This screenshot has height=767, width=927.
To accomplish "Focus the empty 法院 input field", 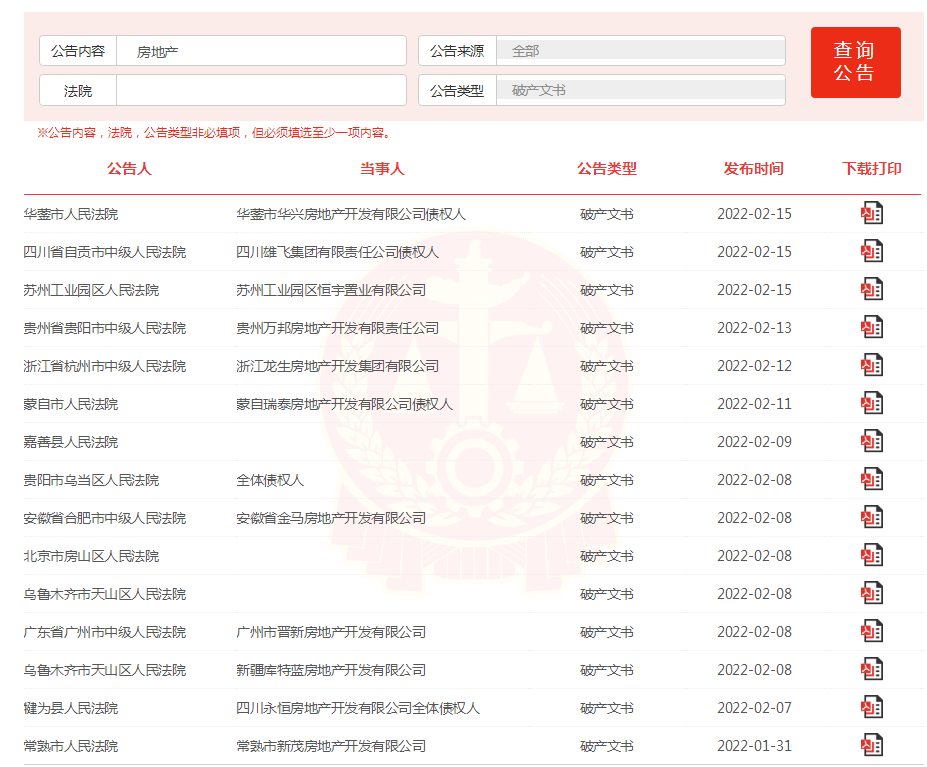I will (x=261, y=90).
